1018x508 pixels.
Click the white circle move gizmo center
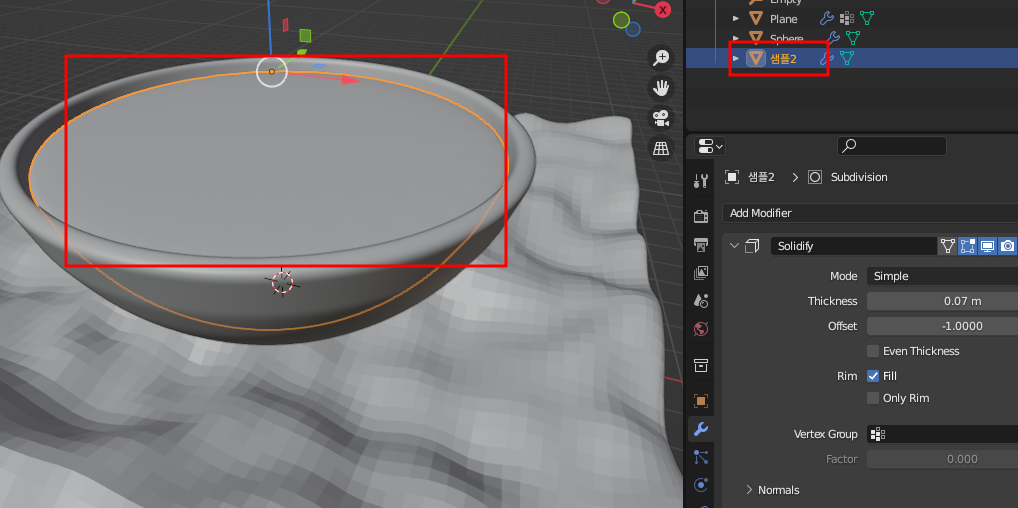tap(271, 71)
